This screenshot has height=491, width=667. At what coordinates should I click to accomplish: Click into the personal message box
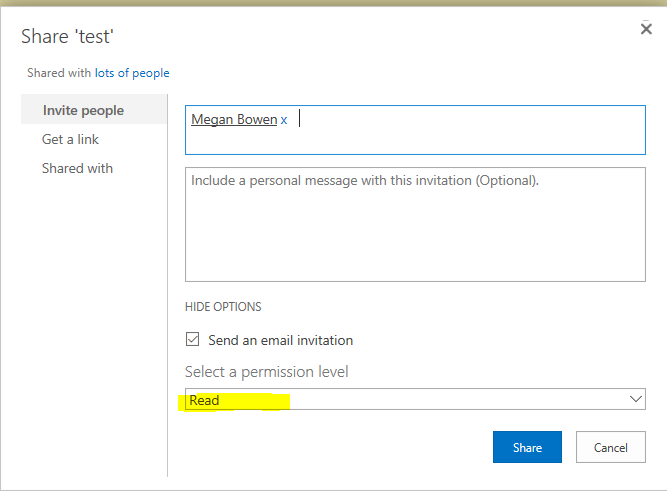point(415,225)
